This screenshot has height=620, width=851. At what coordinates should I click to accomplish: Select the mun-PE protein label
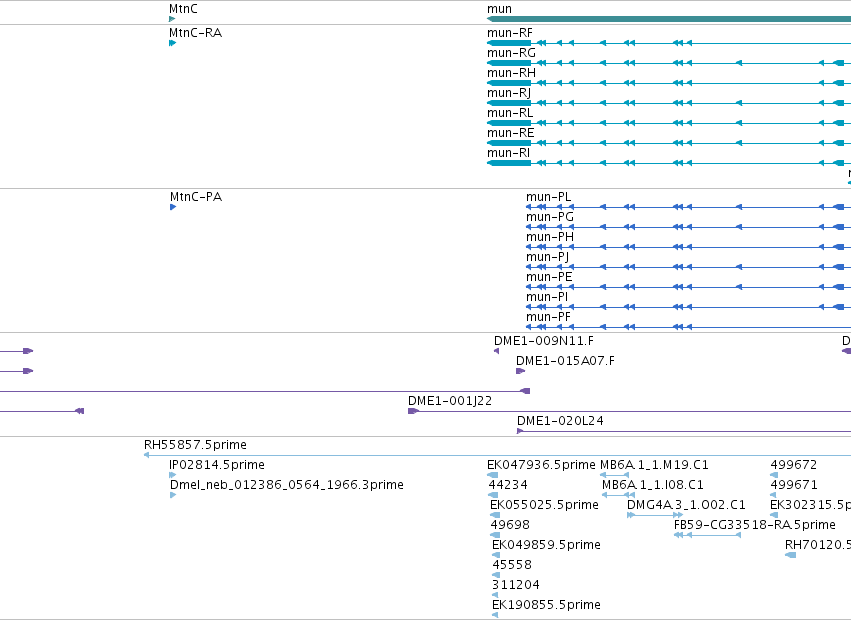[549, 277]
